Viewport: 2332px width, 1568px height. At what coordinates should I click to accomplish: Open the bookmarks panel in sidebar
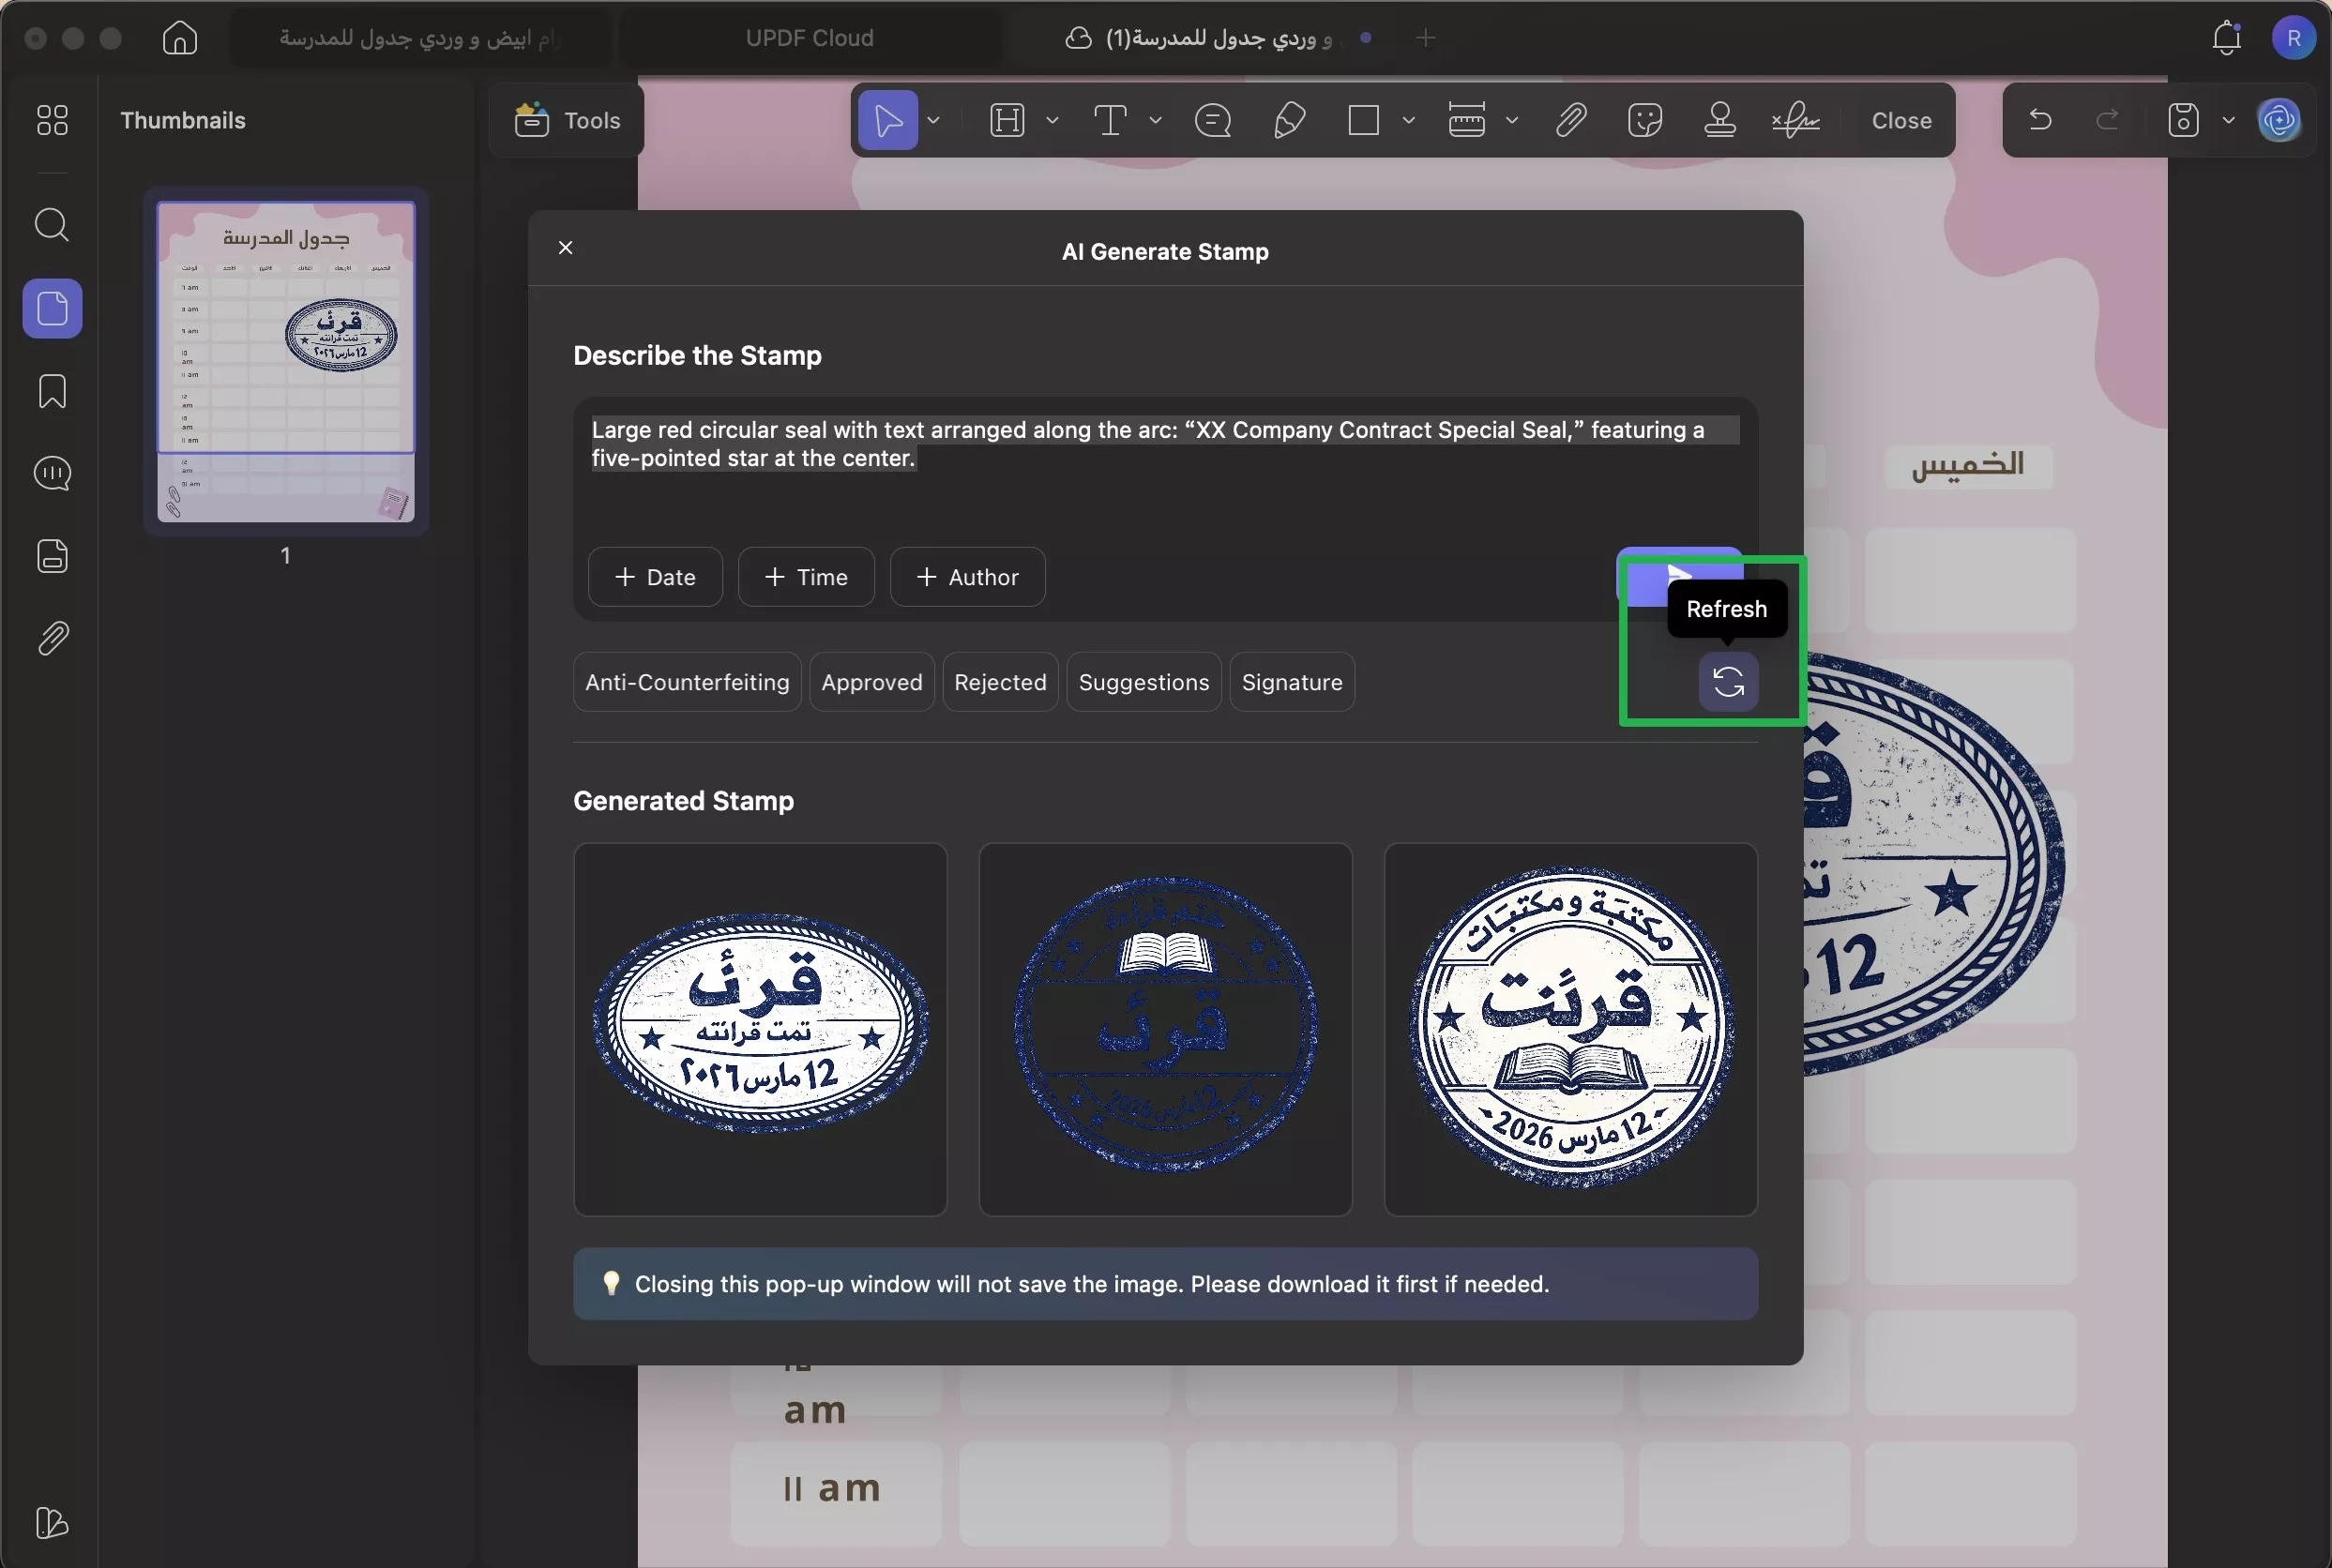click(52, 391)
